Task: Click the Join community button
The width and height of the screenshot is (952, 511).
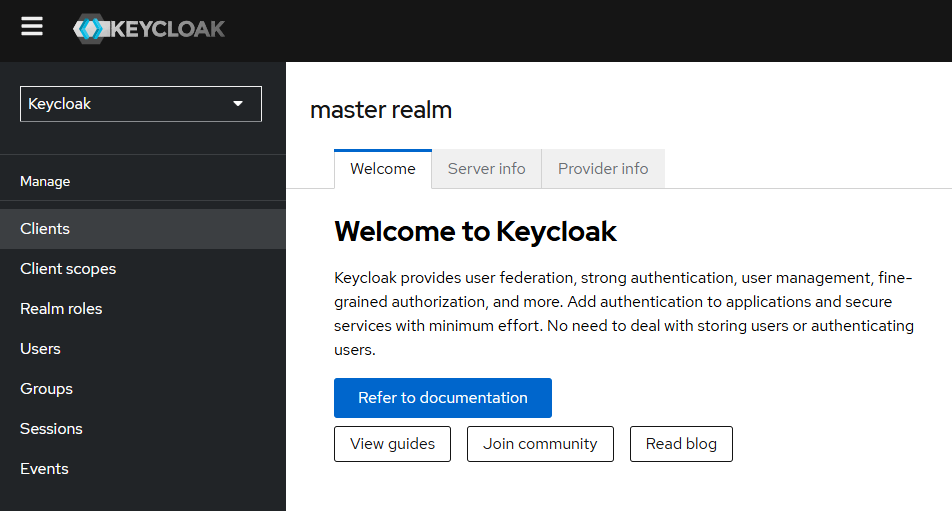Action: pyautogui.click(x=540, y=444)
